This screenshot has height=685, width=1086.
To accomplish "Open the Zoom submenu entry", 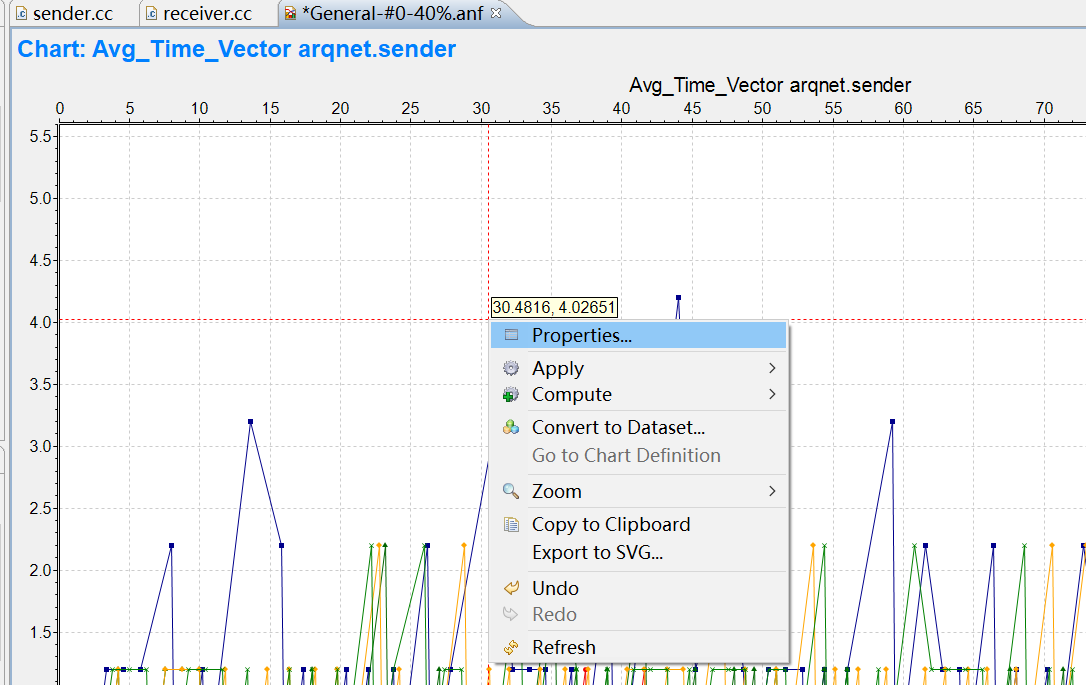I will [x=638, y=491].
